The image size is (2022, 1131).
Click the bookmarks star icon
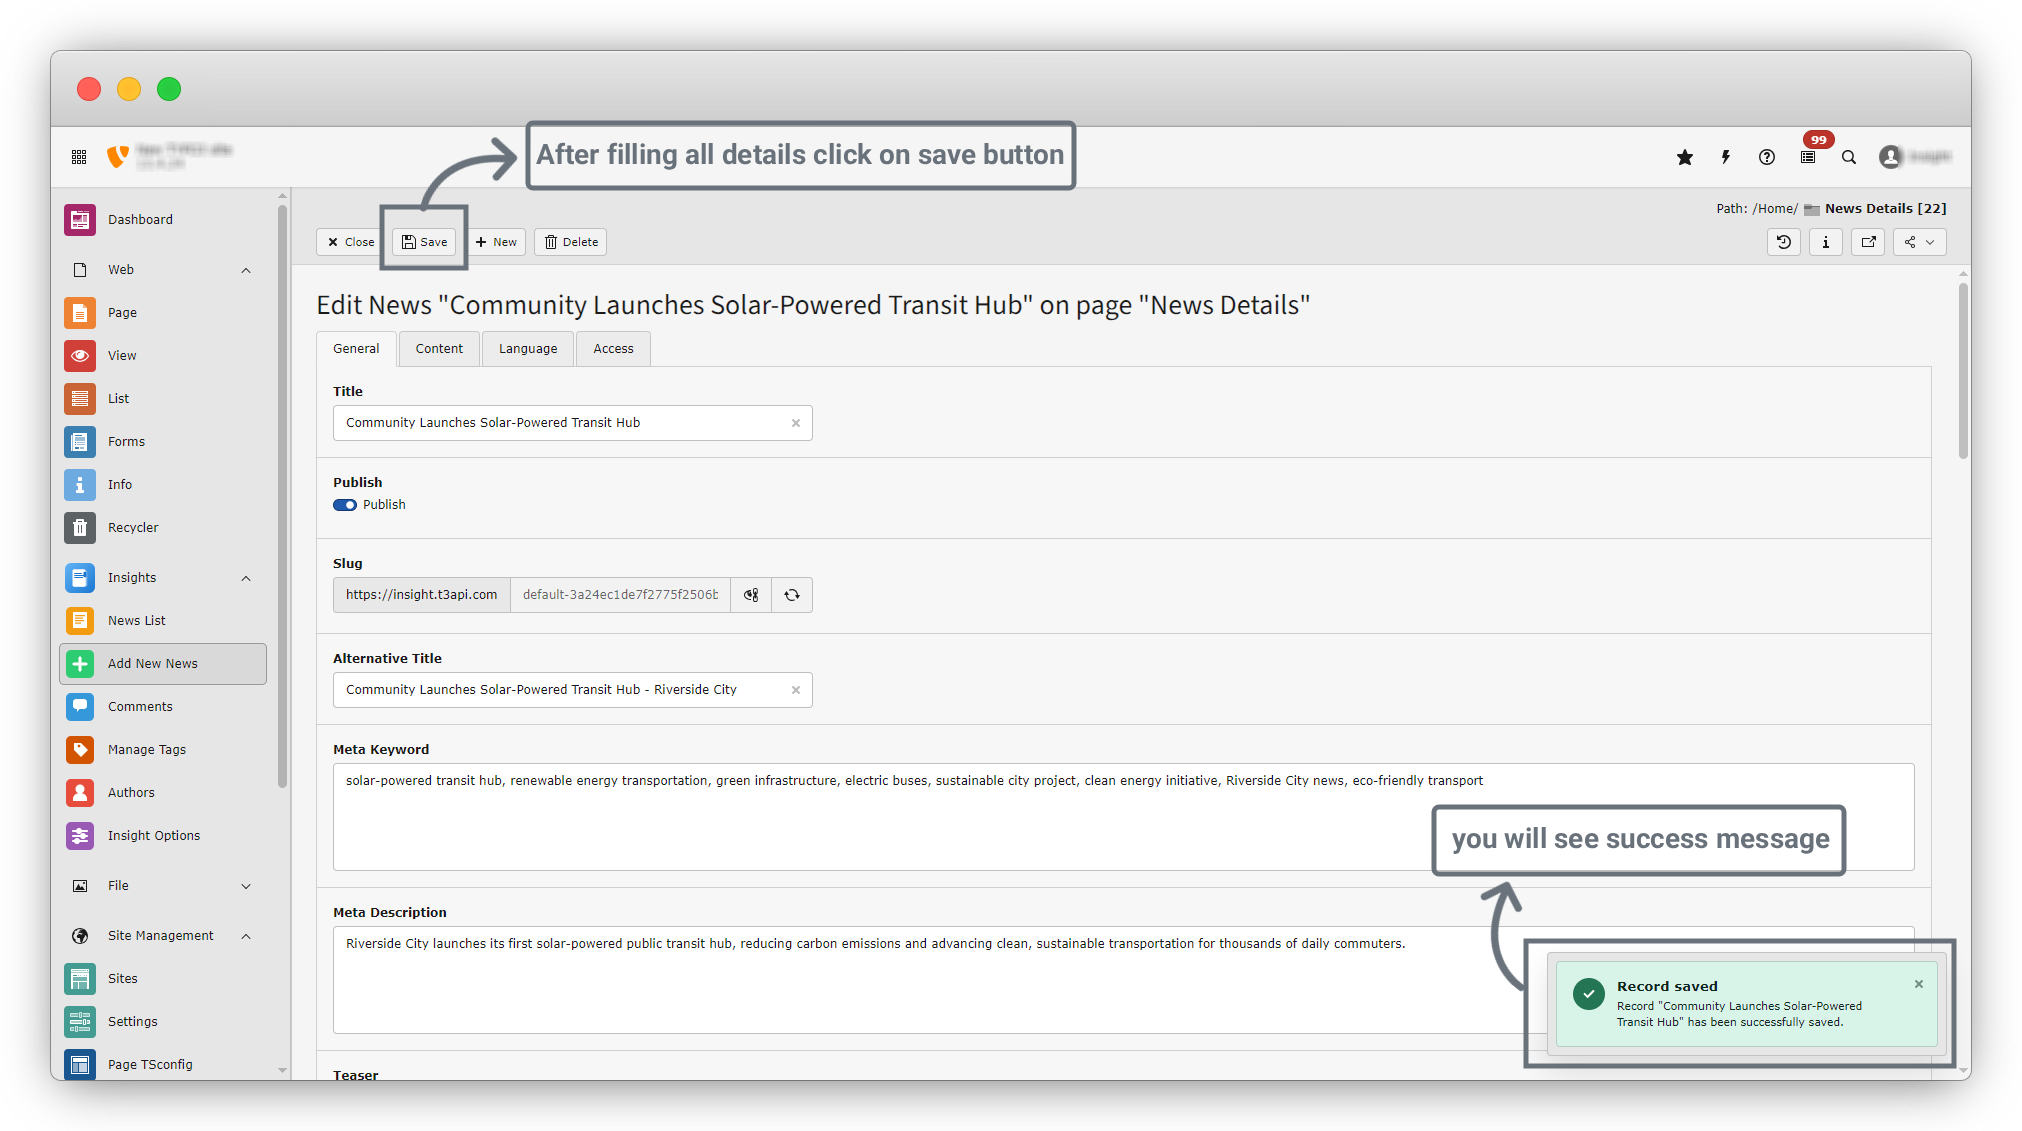pos(1685,157)
